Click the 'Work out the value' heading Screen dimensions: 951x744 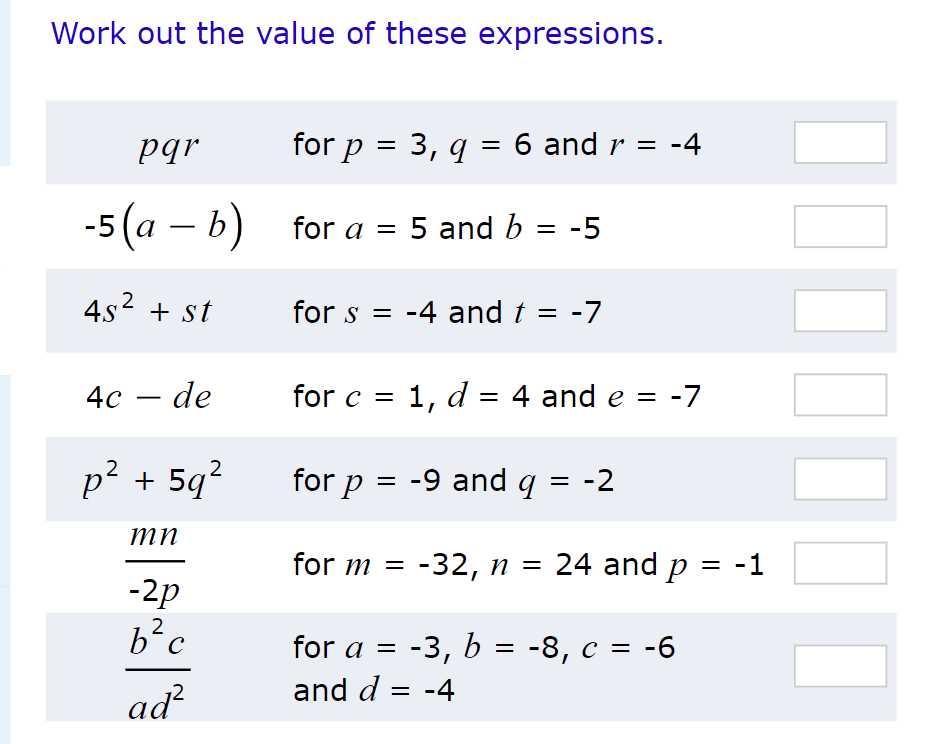pos(357,33)
